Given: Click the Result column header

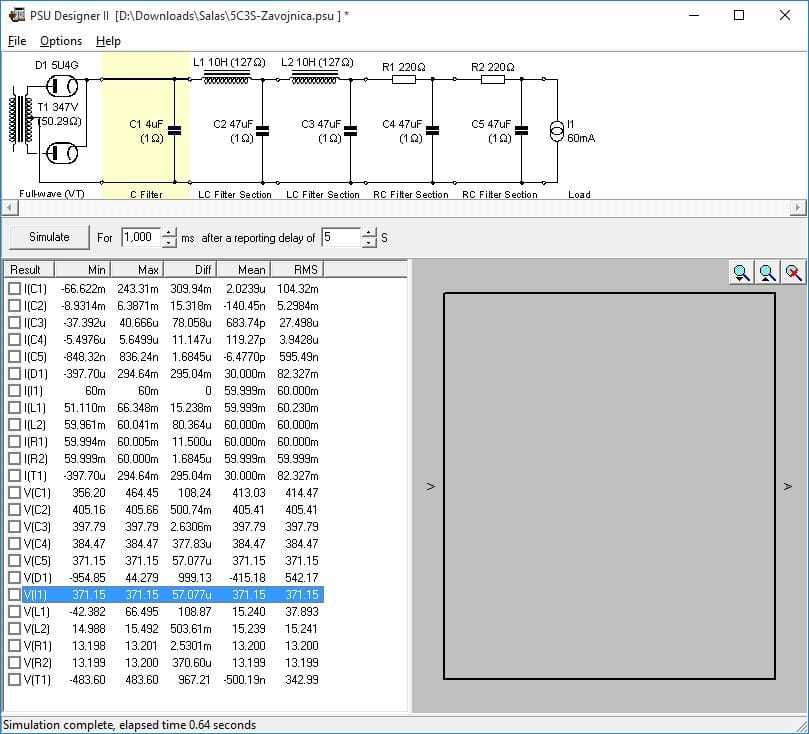Looking at the screenshot, I should point(29,270).
